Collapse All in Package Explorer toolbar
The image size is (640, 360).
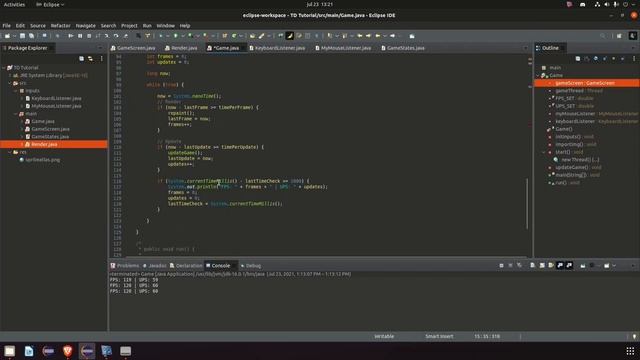pos(81,59)
